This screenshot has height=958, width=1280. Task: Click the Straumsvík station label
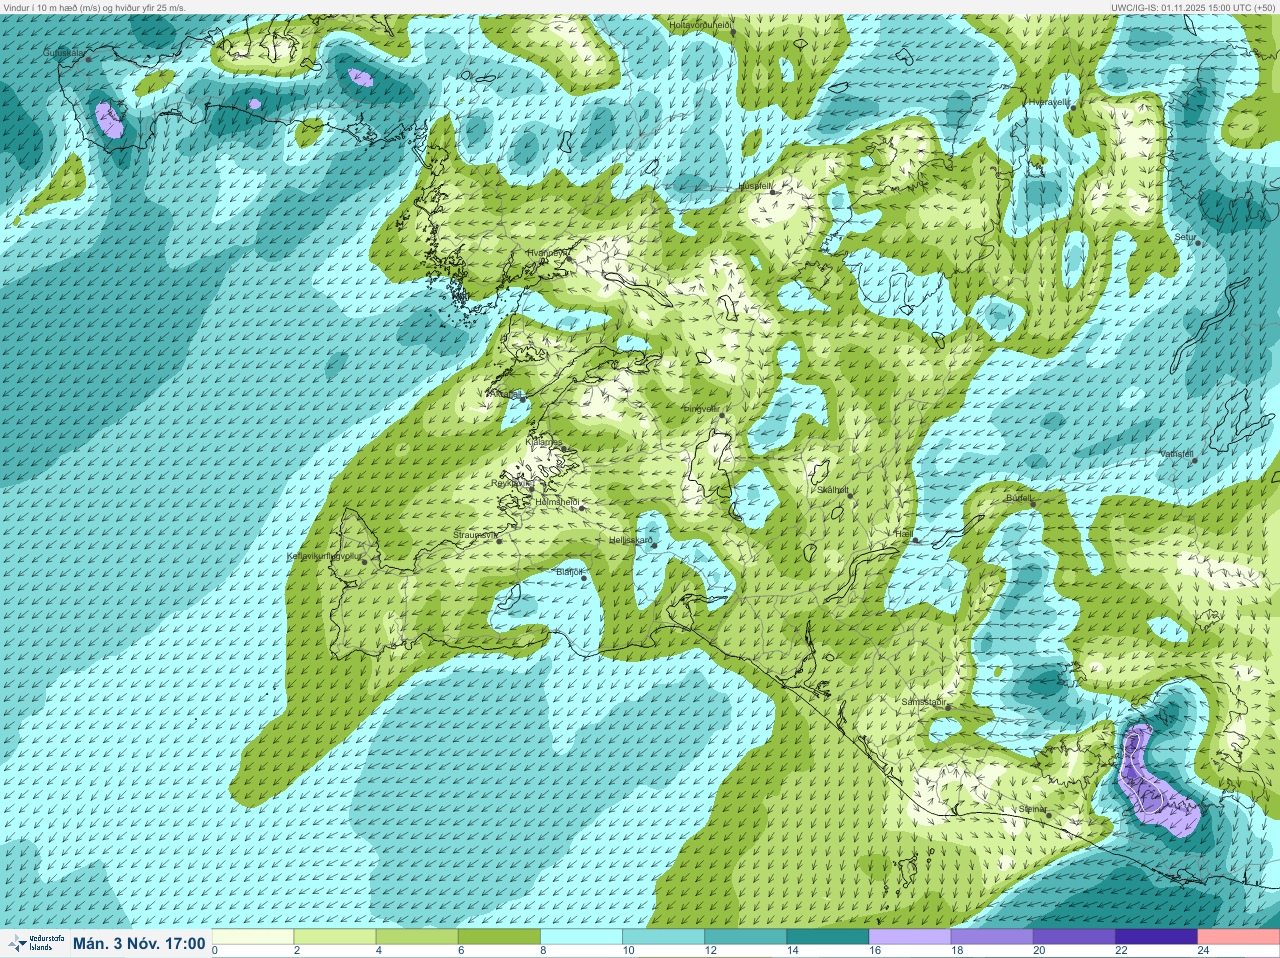coord(474,535)
